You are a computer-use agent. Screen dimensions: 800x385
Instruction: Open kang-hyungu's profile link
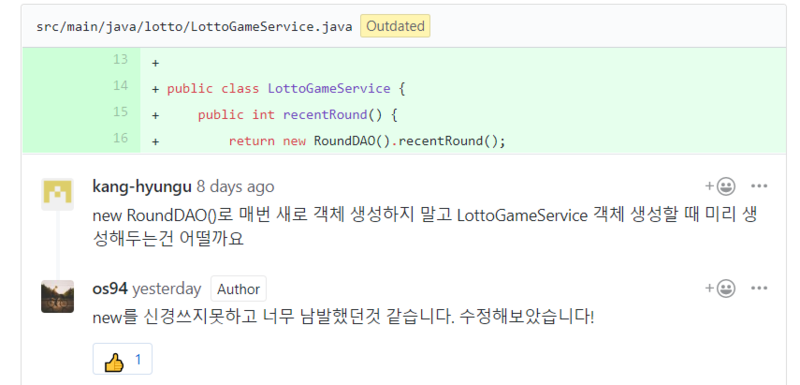pos(142,187)
